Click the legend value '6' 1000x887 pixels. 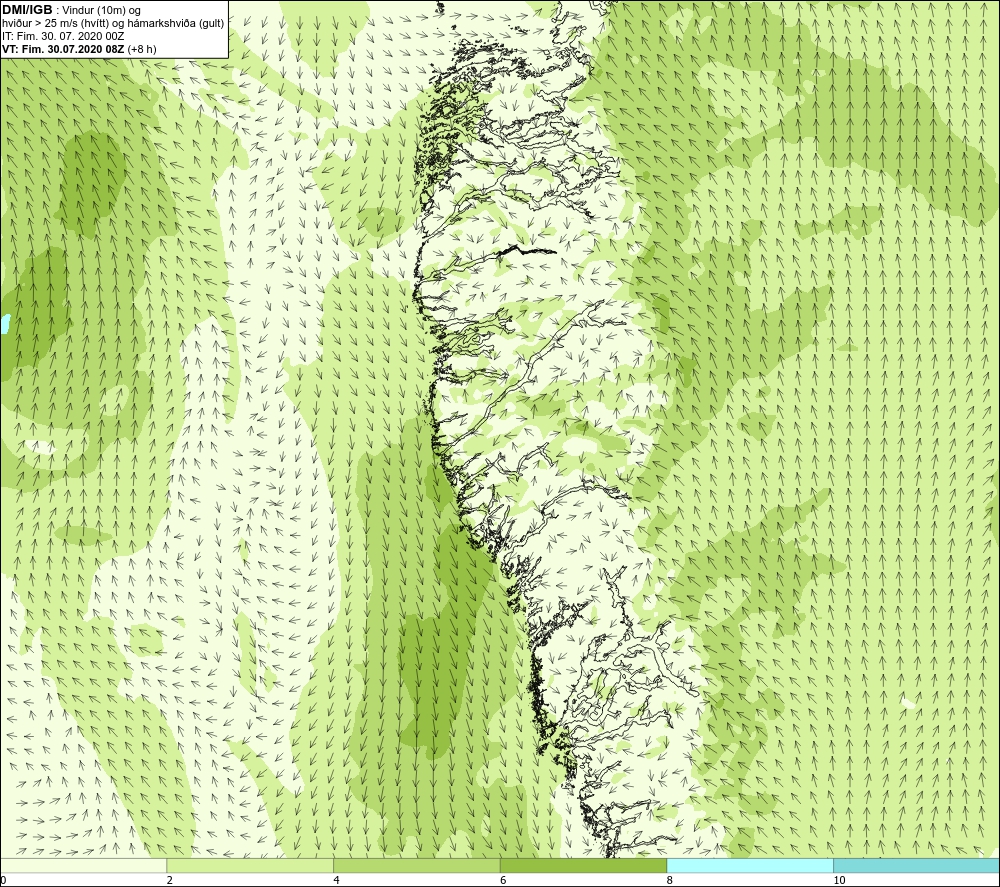[503, 880]
